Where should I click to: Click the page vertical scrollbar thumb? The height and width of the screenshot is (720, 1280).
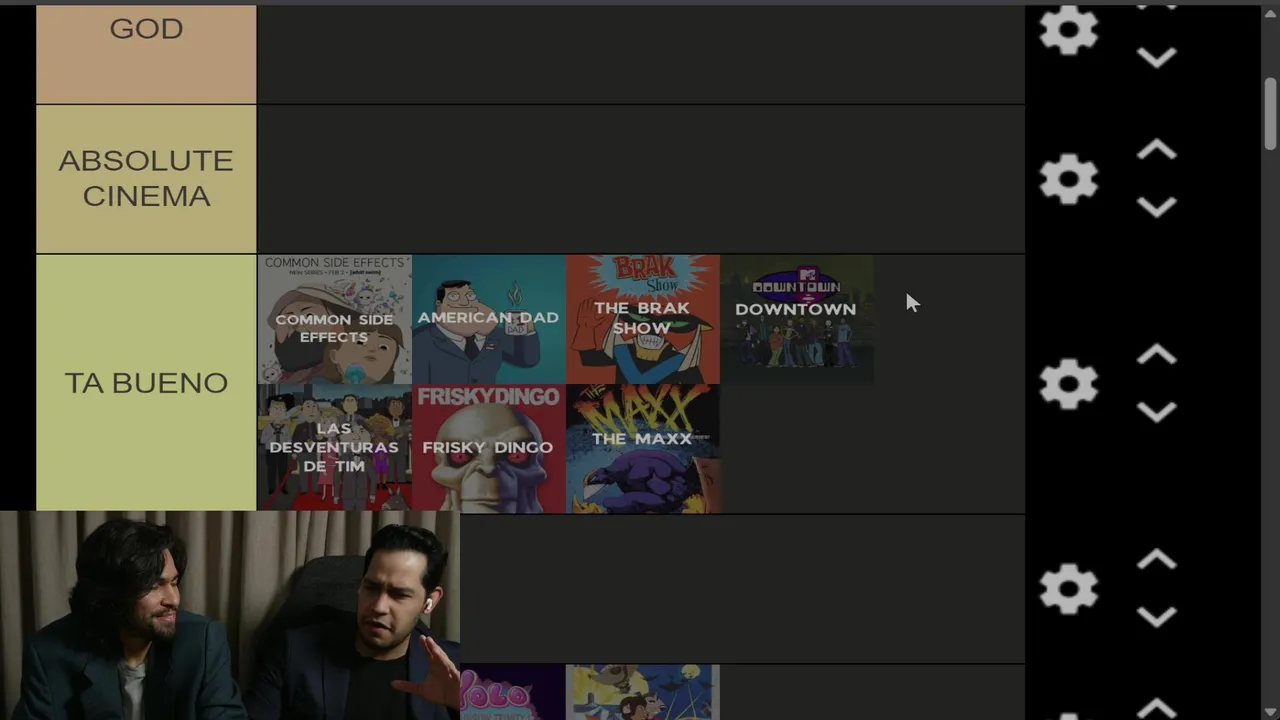tap(1270, 113)
